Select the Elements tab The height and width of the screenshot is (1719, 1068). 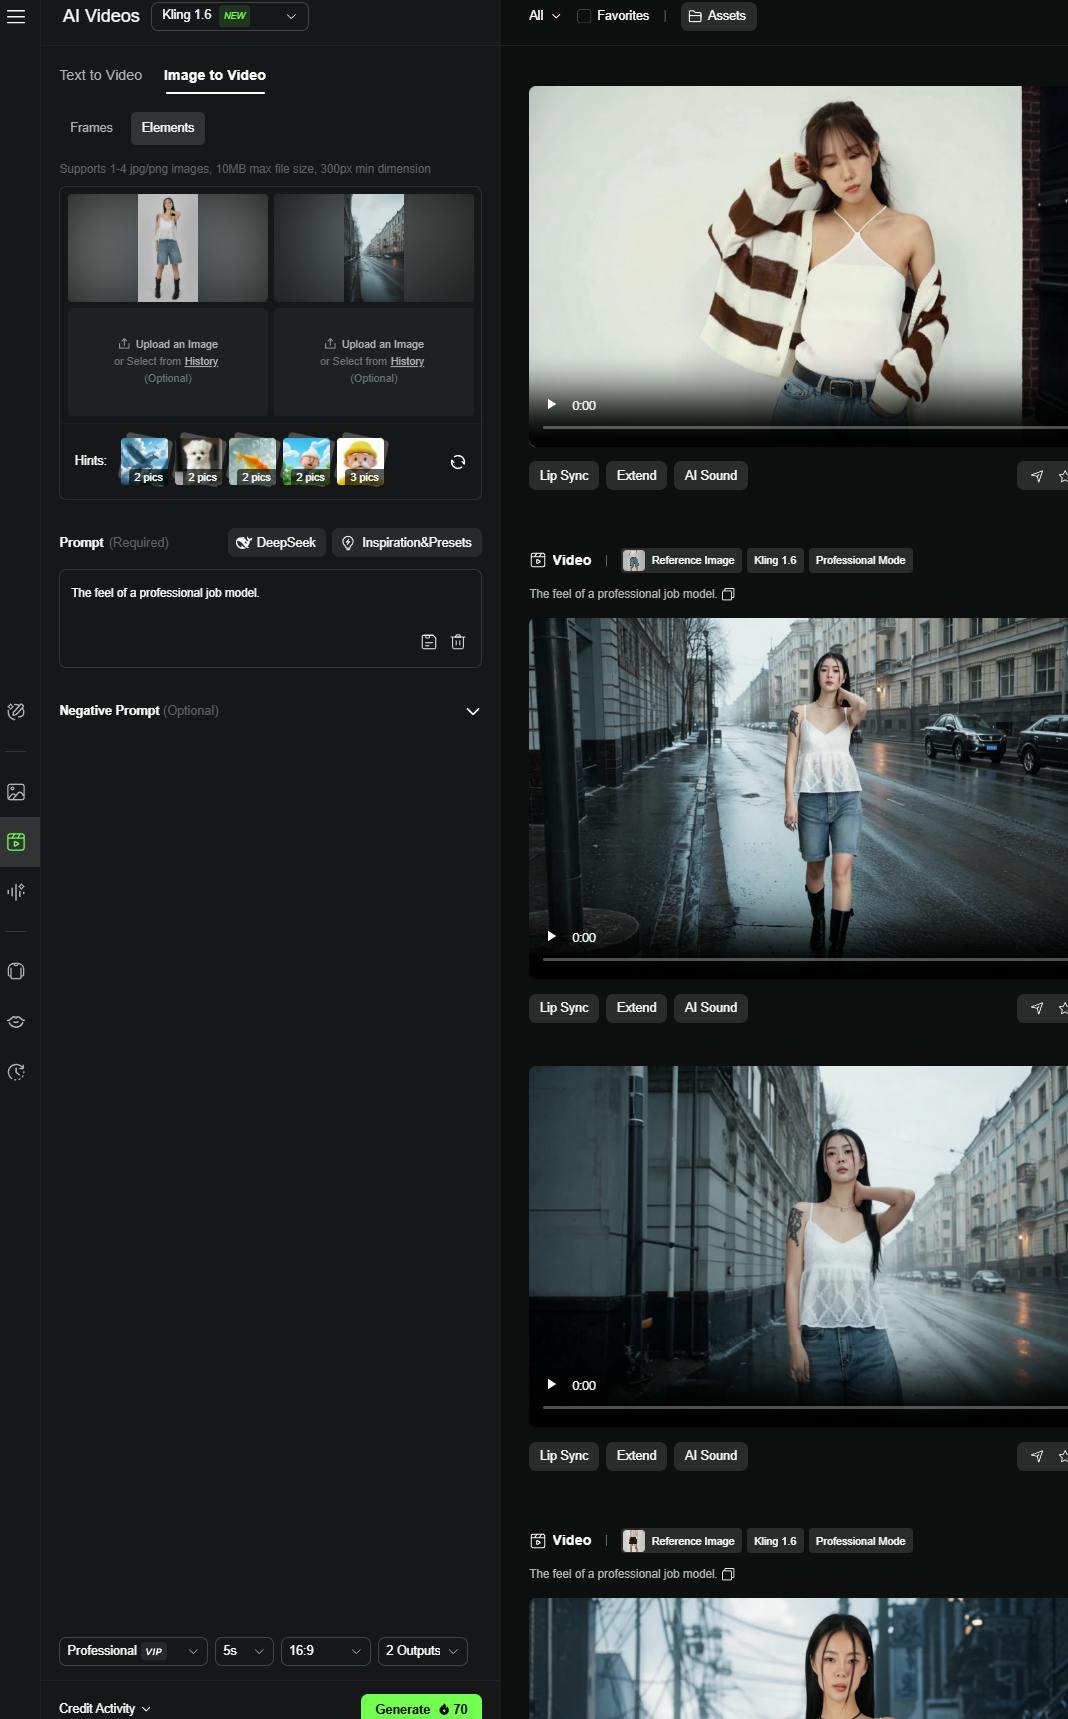tap(168, 128)
